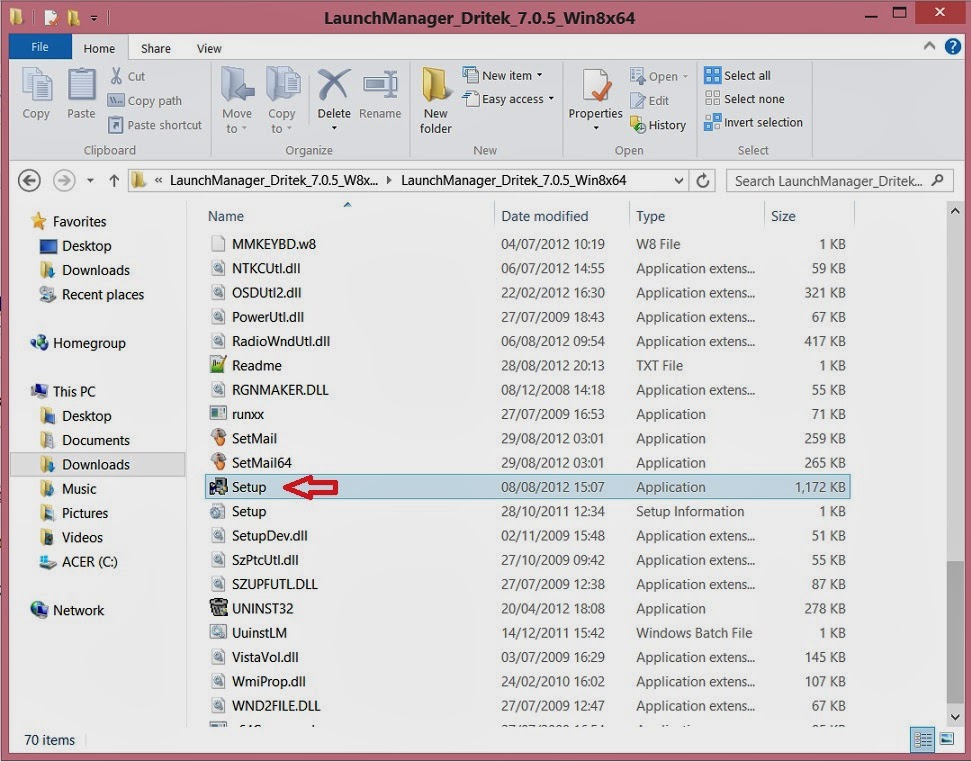Go forward with the forward arrow

(64, 181)
